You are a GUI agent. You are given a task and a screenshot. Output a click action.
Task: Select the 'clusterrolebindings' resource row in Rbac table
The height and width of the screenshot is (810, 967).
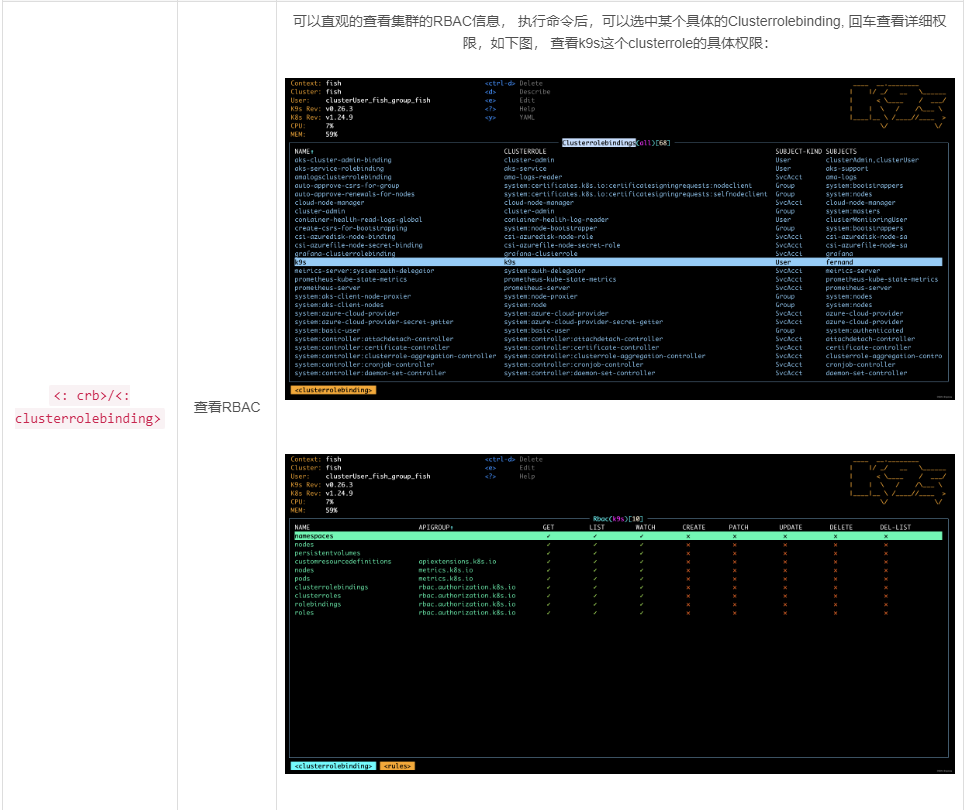coord(618,587)
